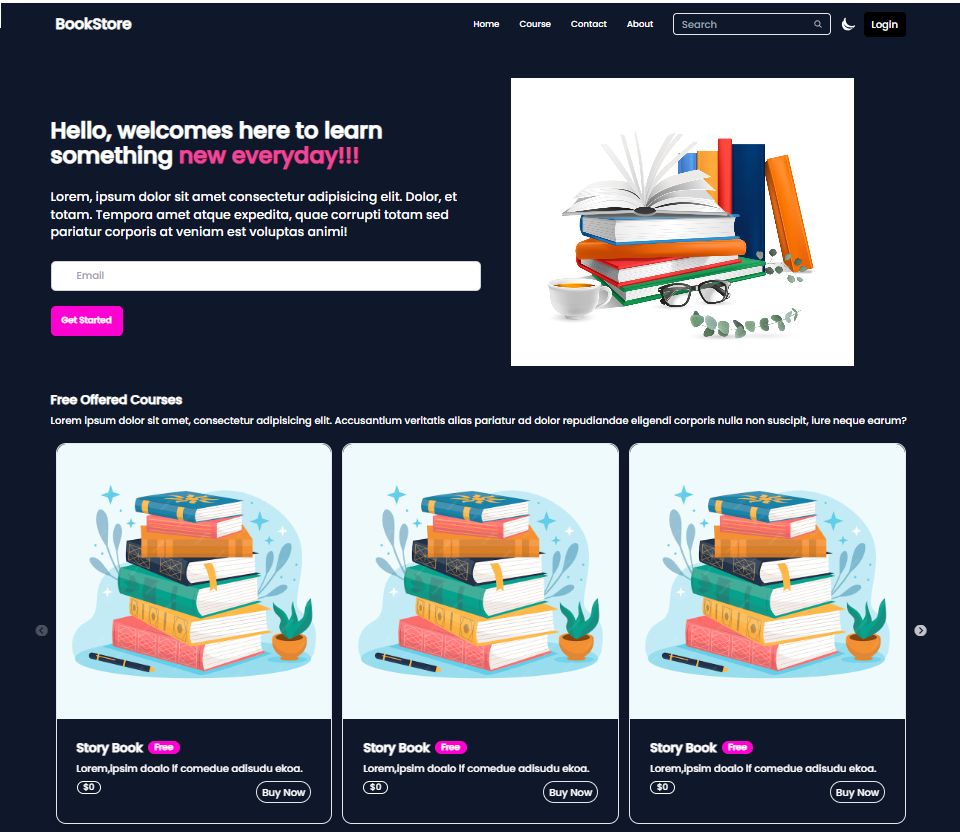The height and width of the screenshot is (832, 960).
Task: Select the hero stacked books image
Action: (x=682, y=222)
